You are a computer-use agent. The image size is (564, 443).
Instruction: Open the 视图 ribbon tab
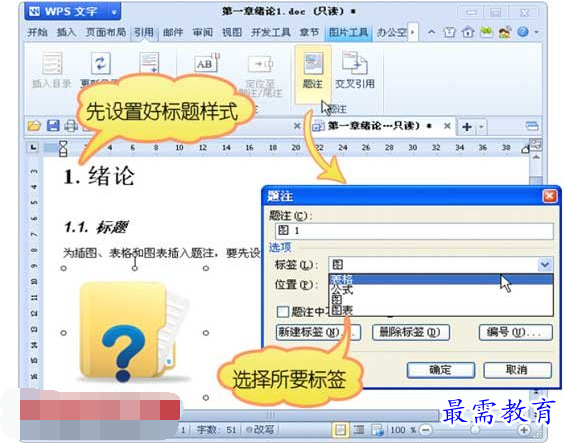tap(232, 32)
